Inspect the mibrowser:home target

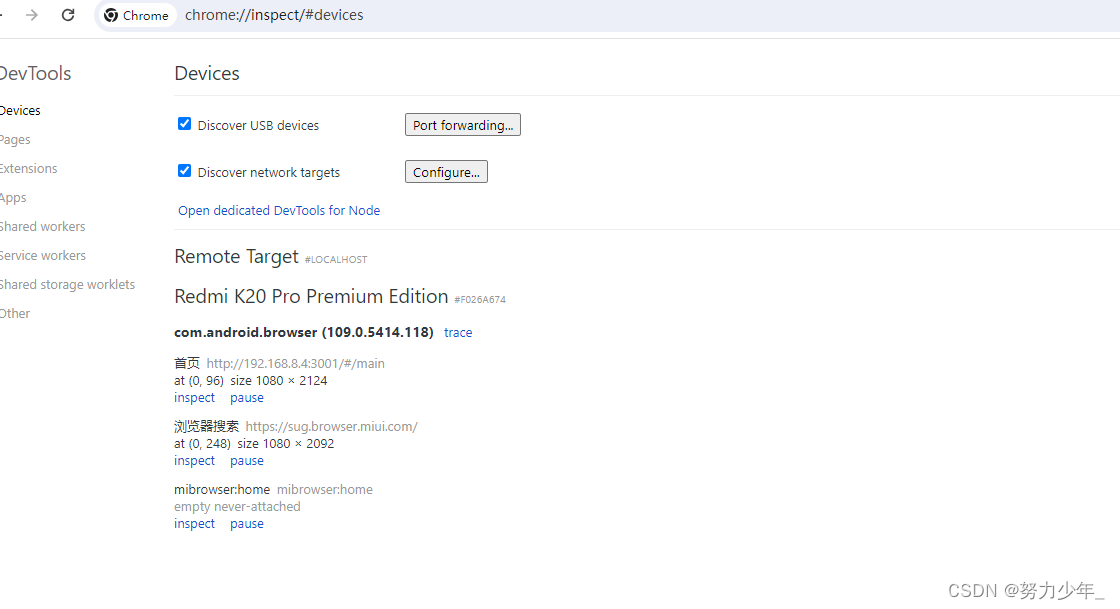point(194,523)
